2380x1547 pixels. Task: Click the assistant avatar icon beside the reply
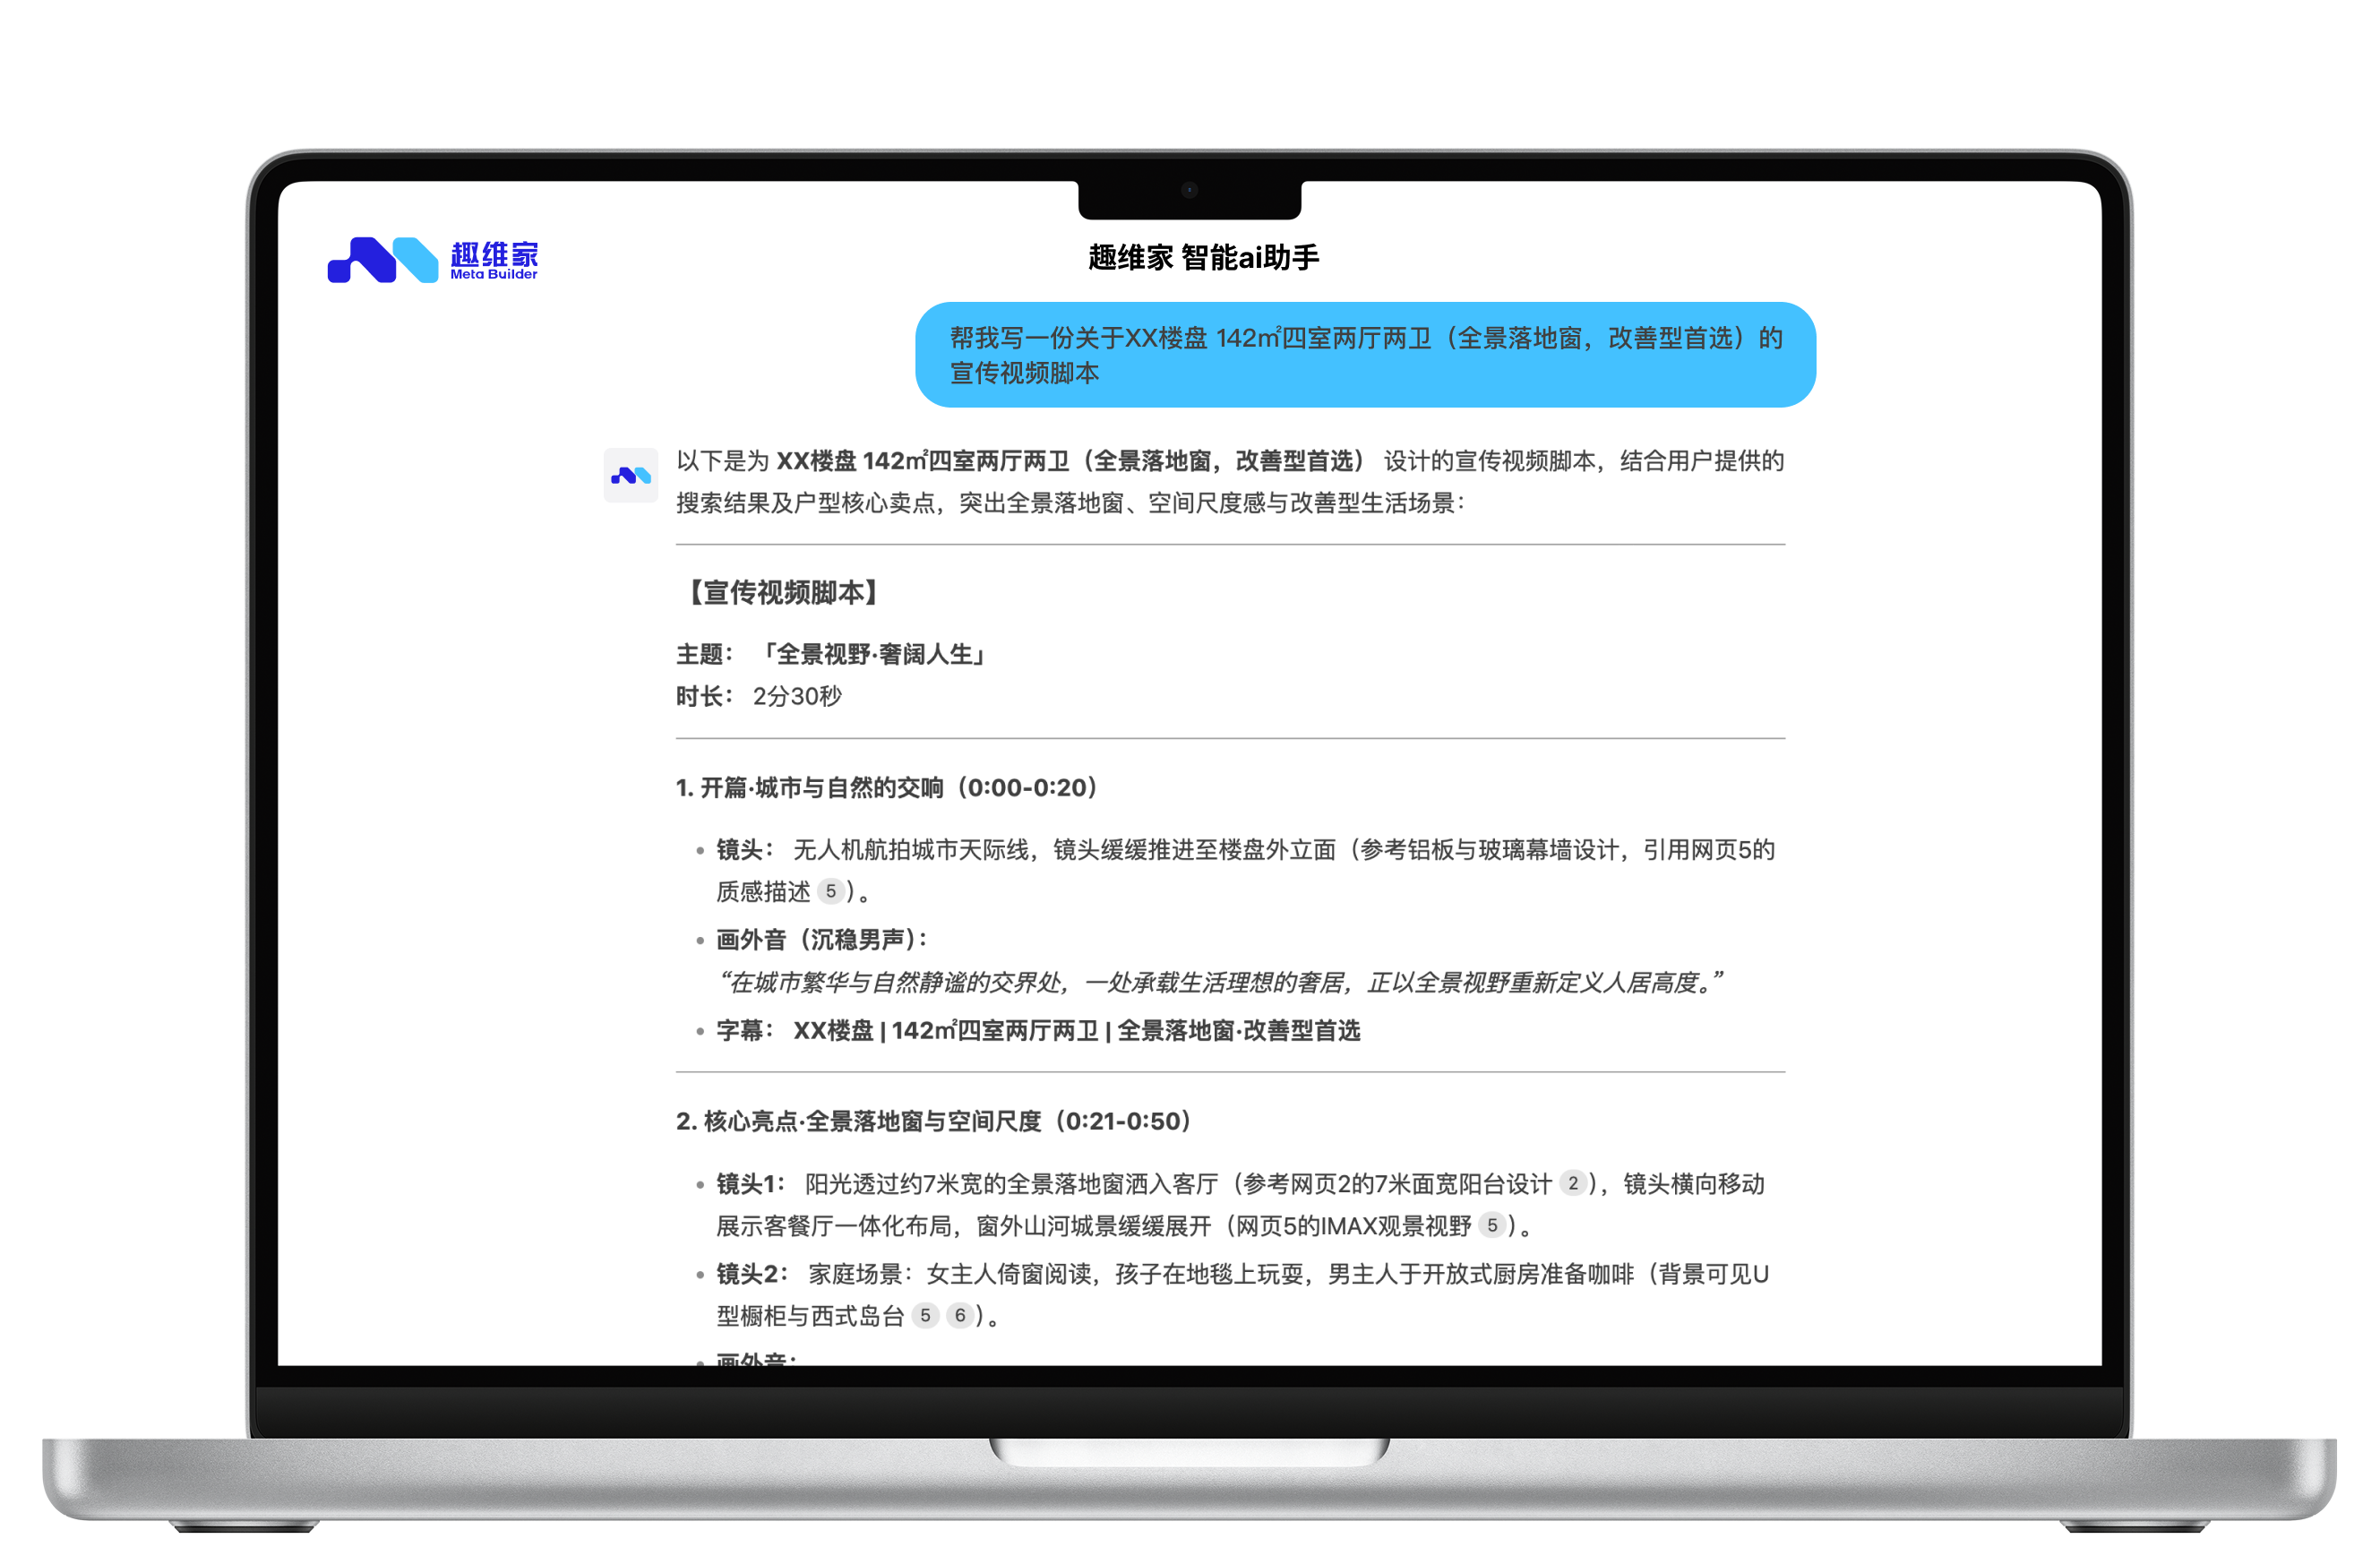point(630,475)
